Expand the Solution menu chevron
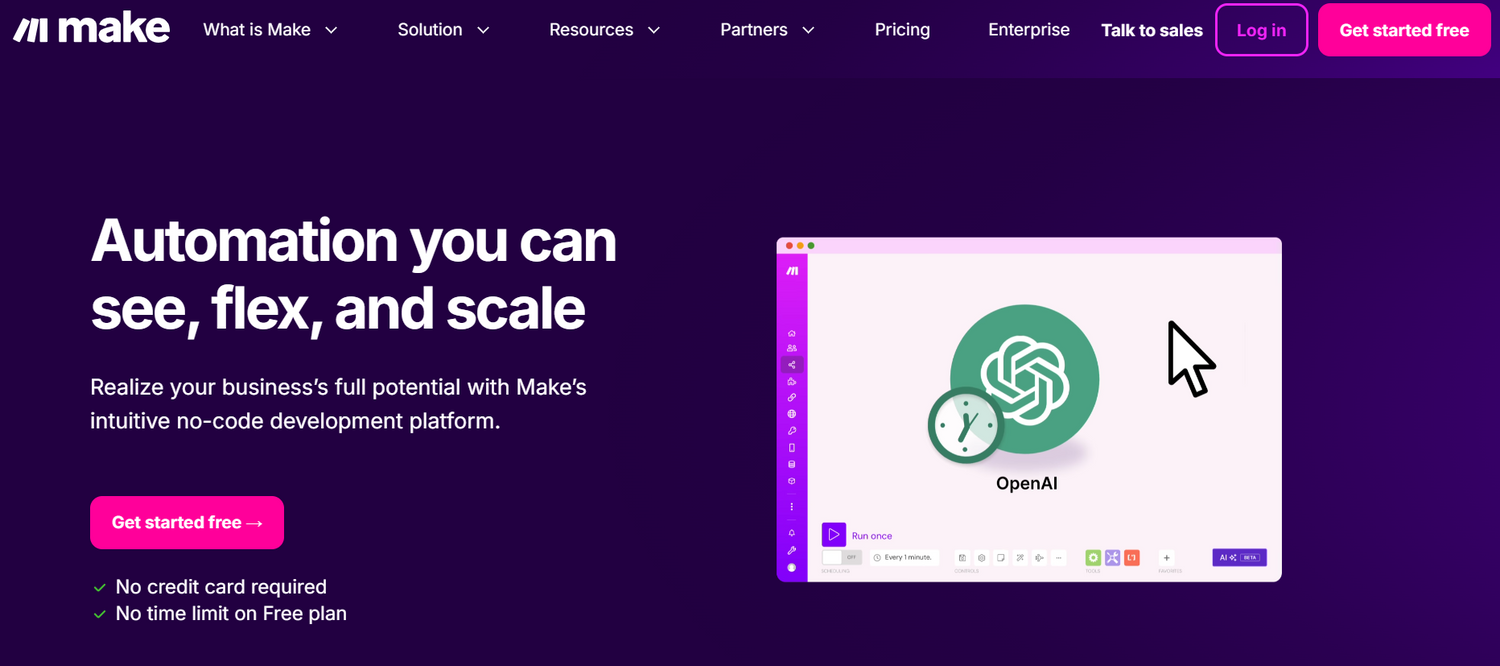The height and width of the screenshot is (666, 1500). tap(483, 30)
